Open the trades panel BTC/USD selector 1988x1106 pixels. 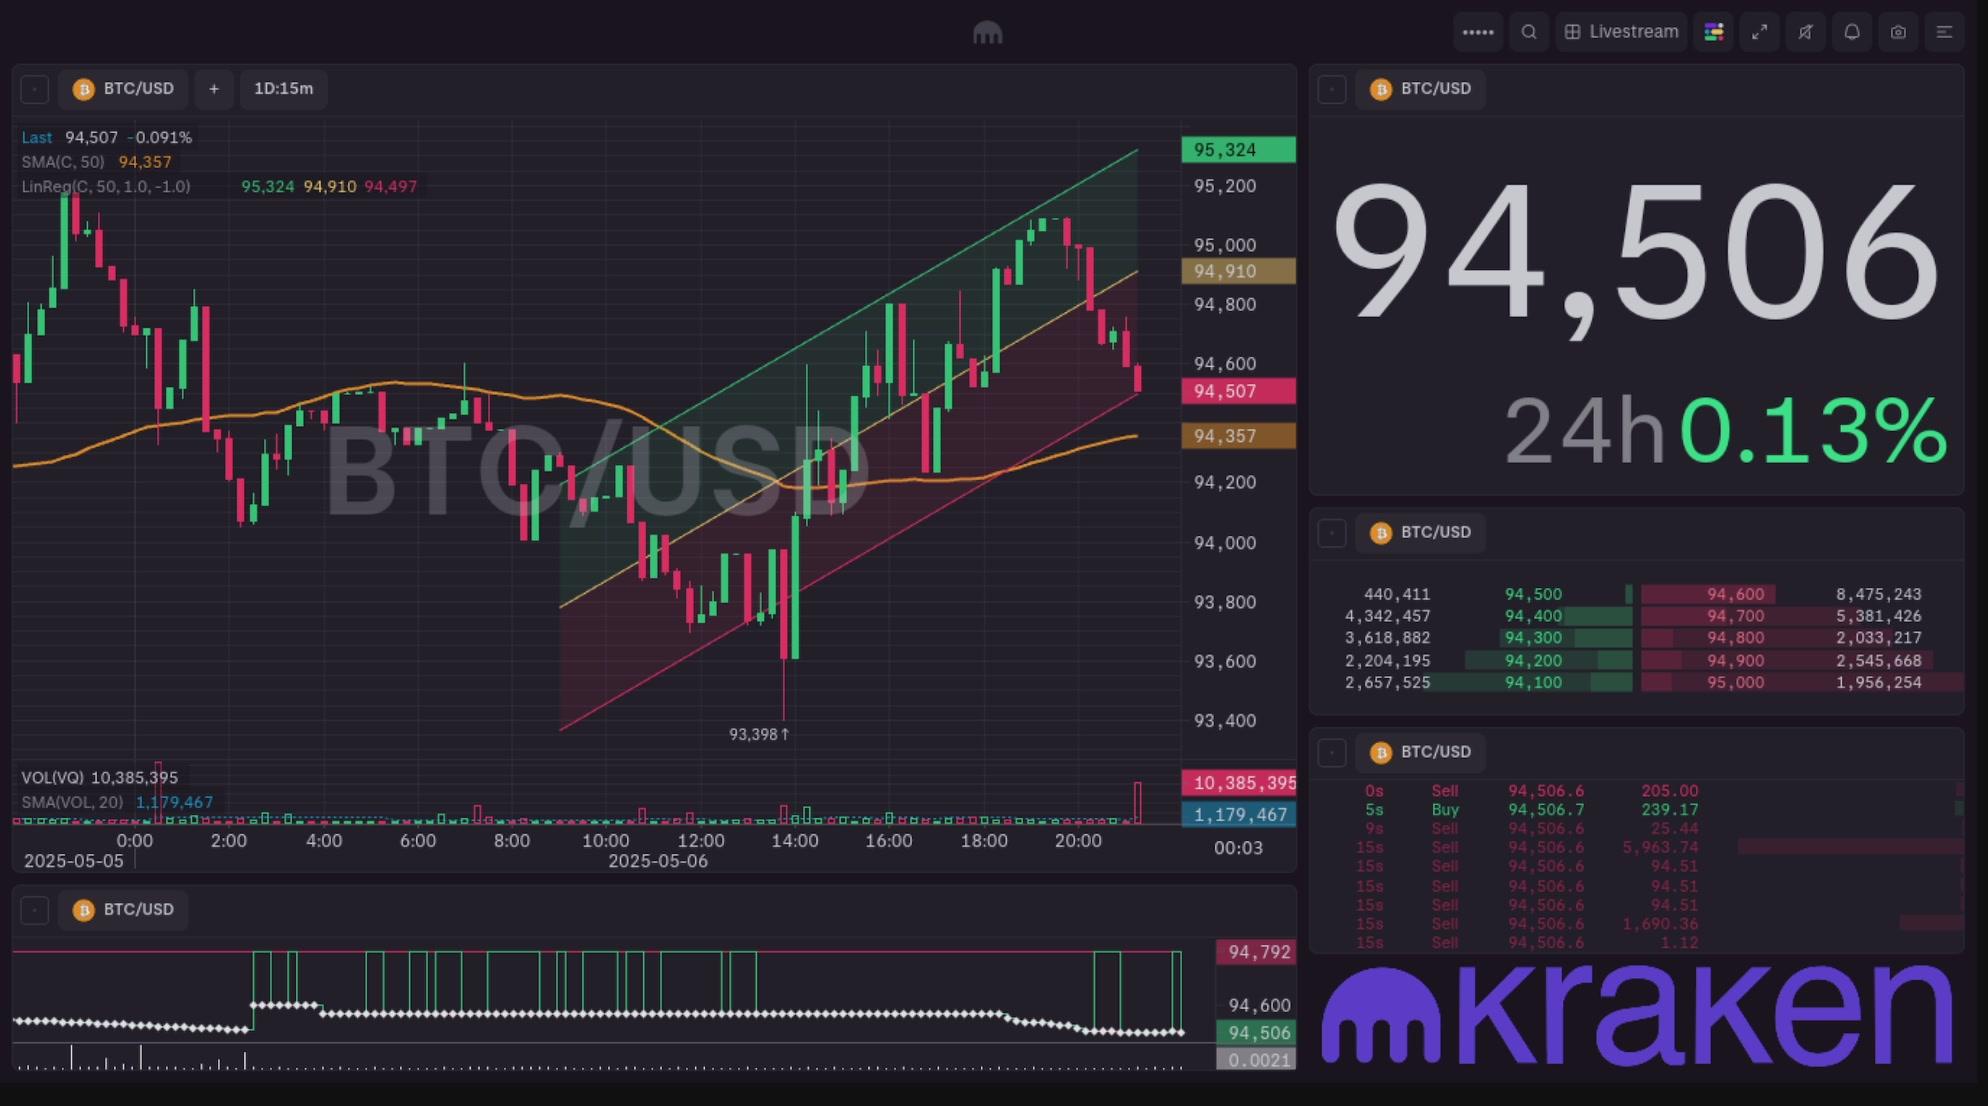[1421, 752]
